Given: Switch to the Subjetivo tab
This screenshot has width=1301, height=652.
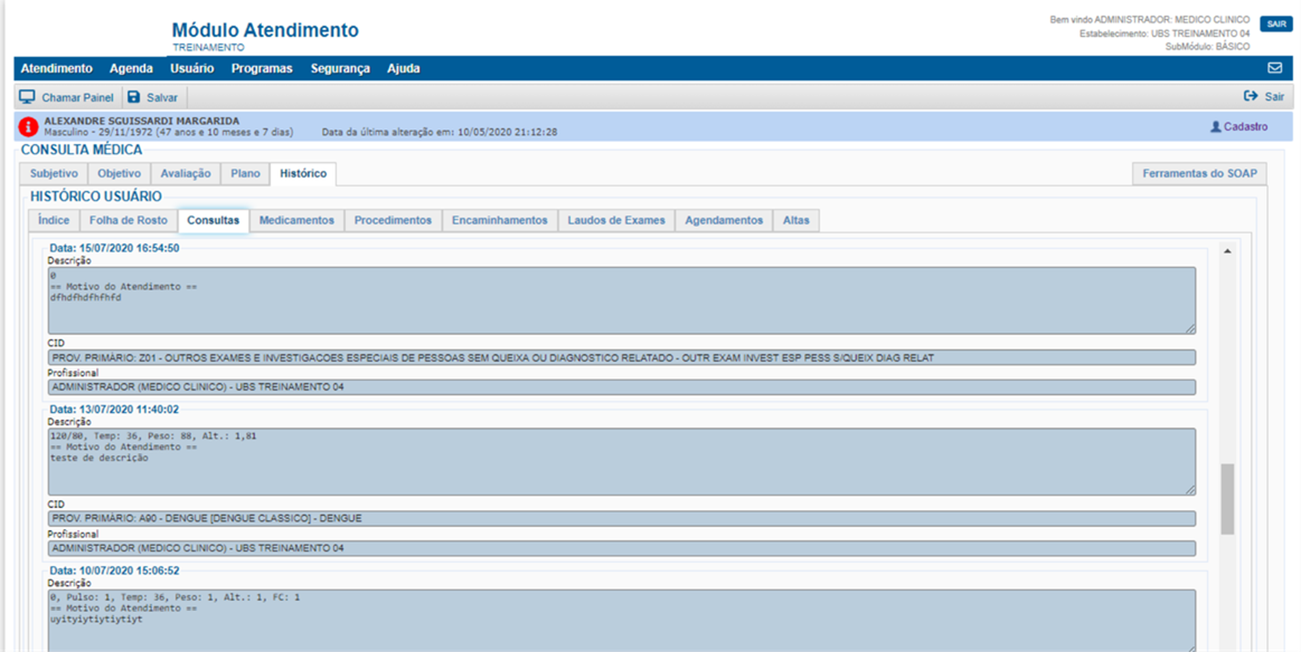Looking at the screenshot, I should (x=54, y=173).
